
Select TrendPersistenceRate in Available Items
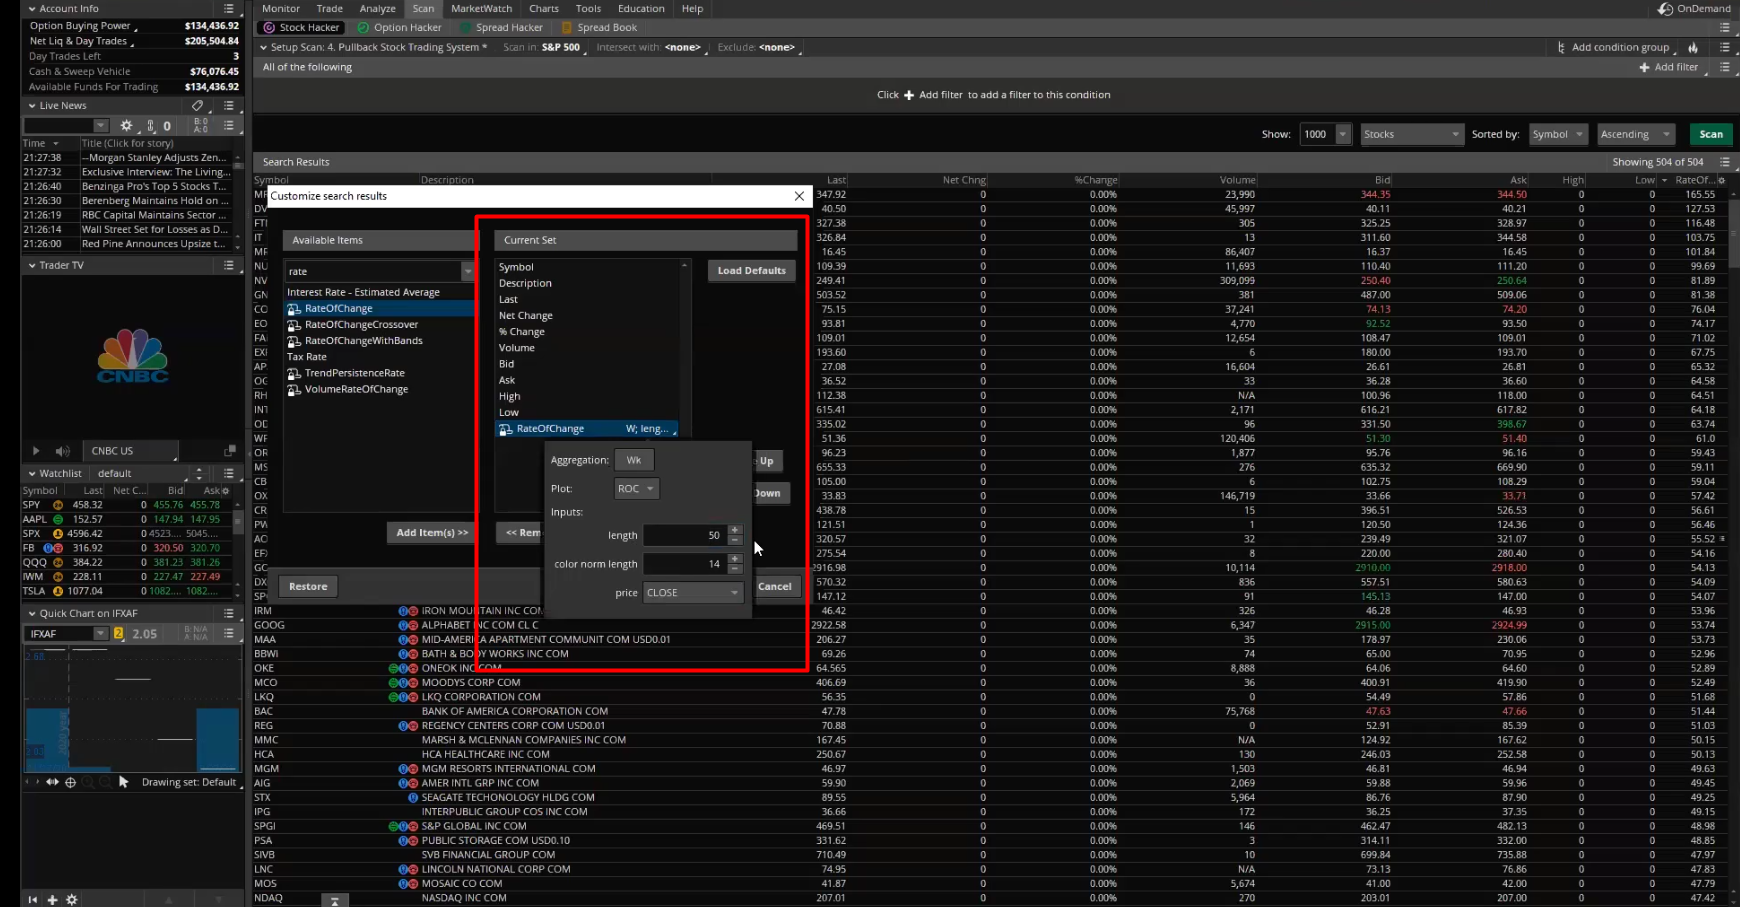pos(354,373)
